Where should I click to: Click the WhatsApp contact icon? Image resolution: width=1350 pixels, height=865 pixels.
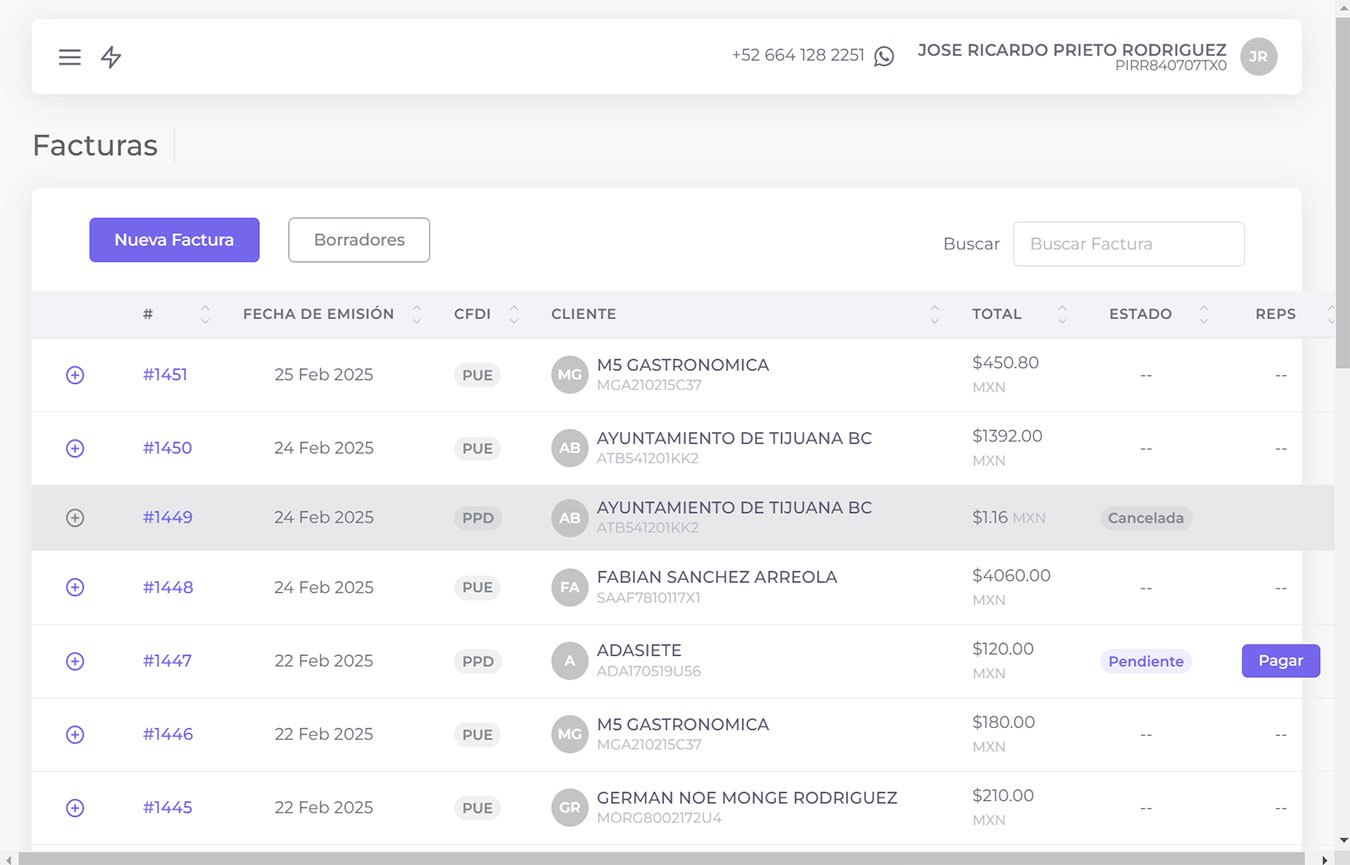coord(884,56)
